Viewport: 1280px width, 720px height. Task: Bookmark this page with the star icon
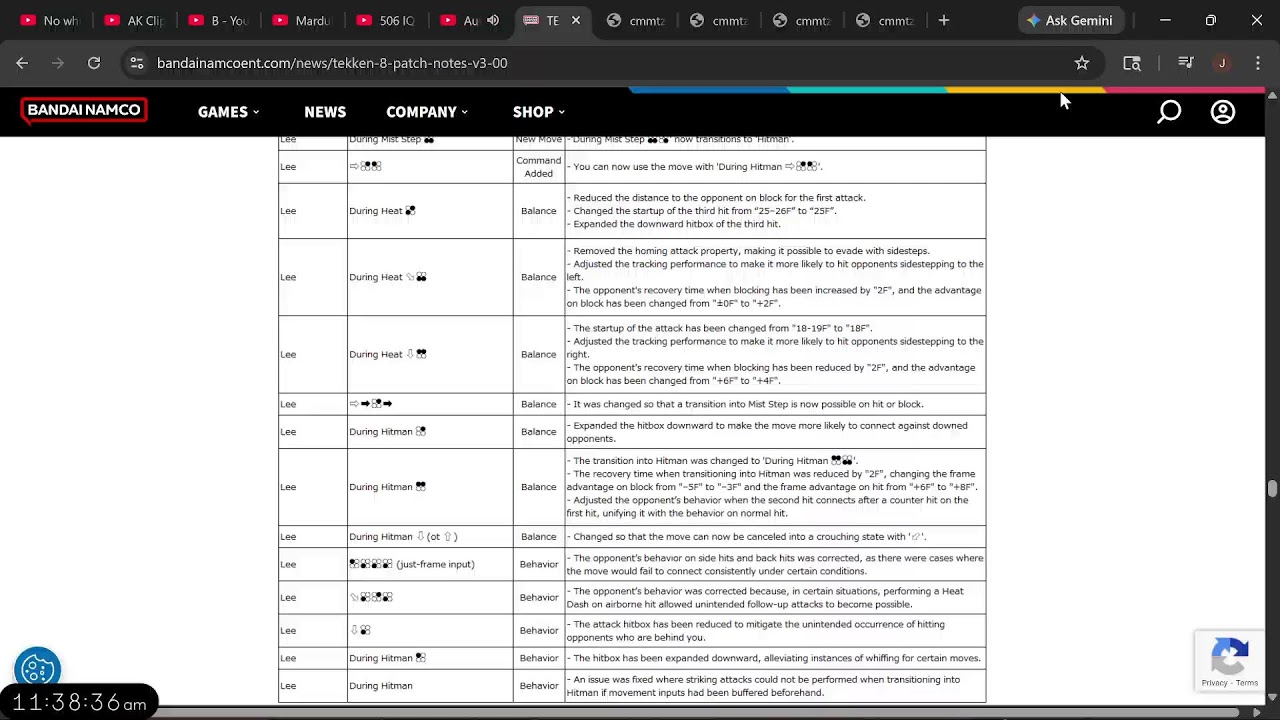click(x=1082, y=63)
